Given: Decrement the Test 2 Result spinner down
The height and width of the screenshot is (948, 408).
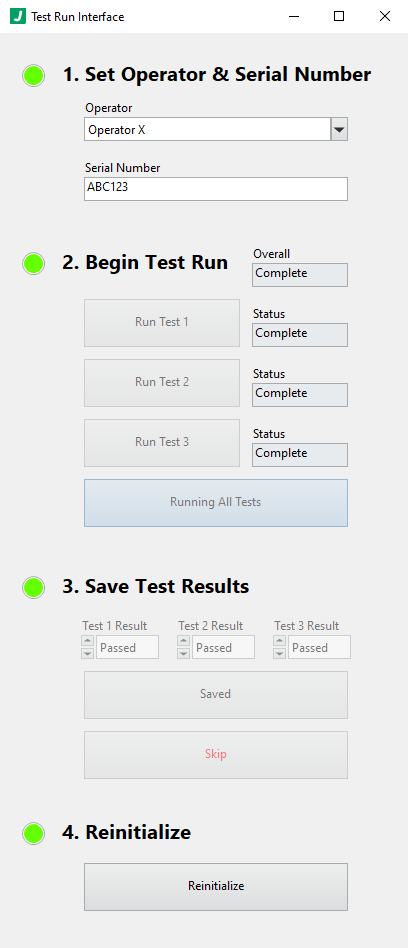Looking at the screenshot, I should [183, 654].
